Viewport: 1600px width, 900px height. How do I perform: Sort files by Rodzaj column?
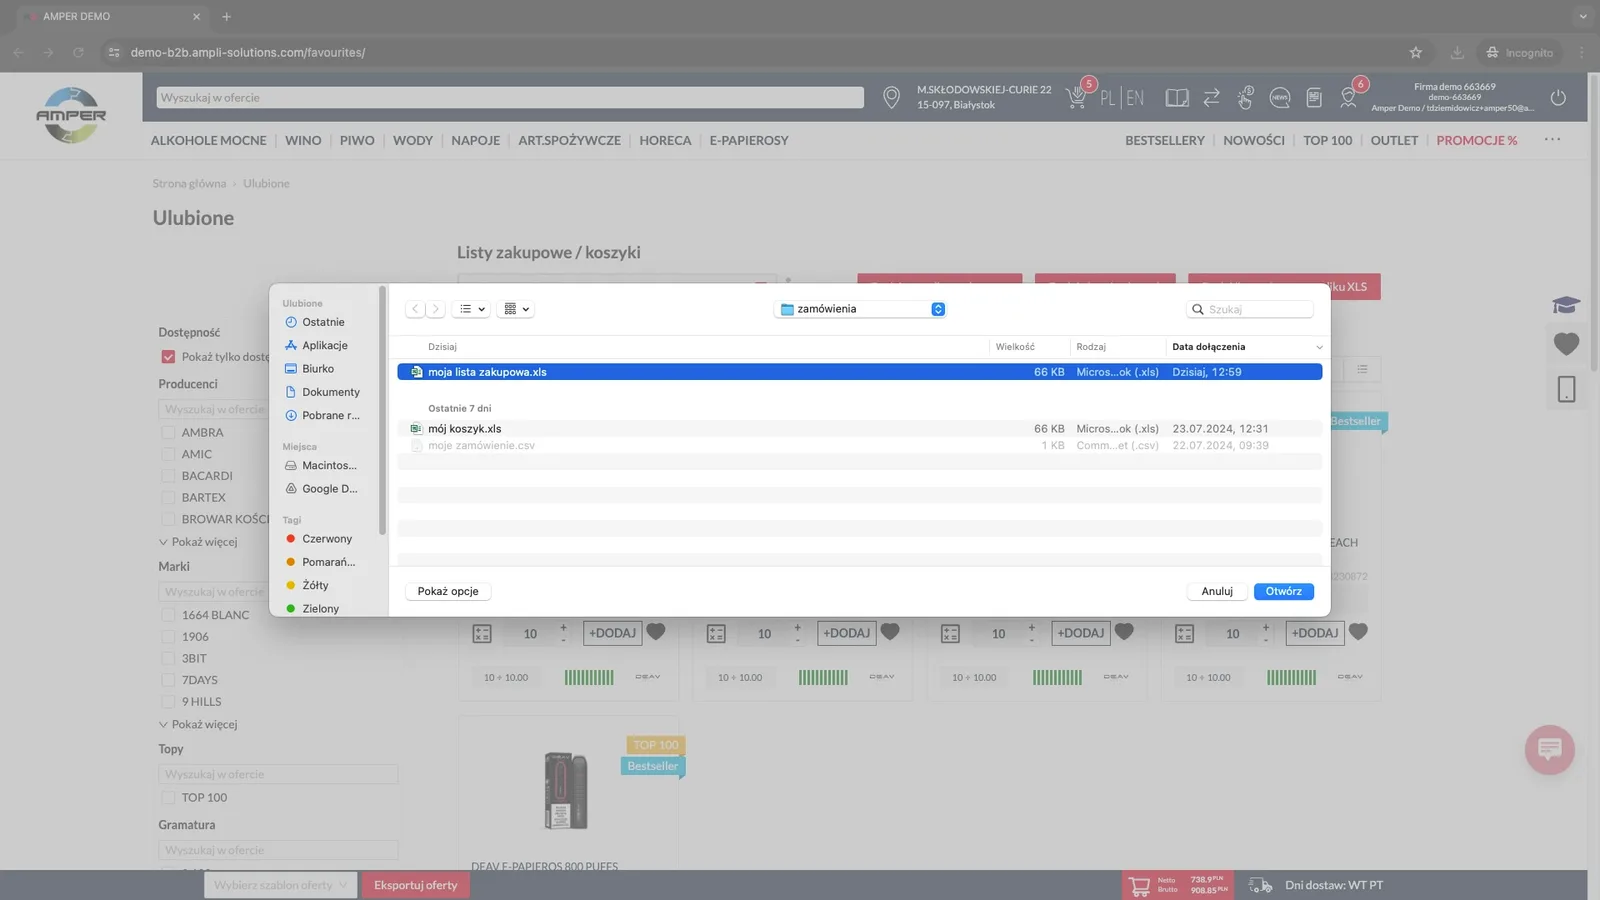pos(1091,347)
